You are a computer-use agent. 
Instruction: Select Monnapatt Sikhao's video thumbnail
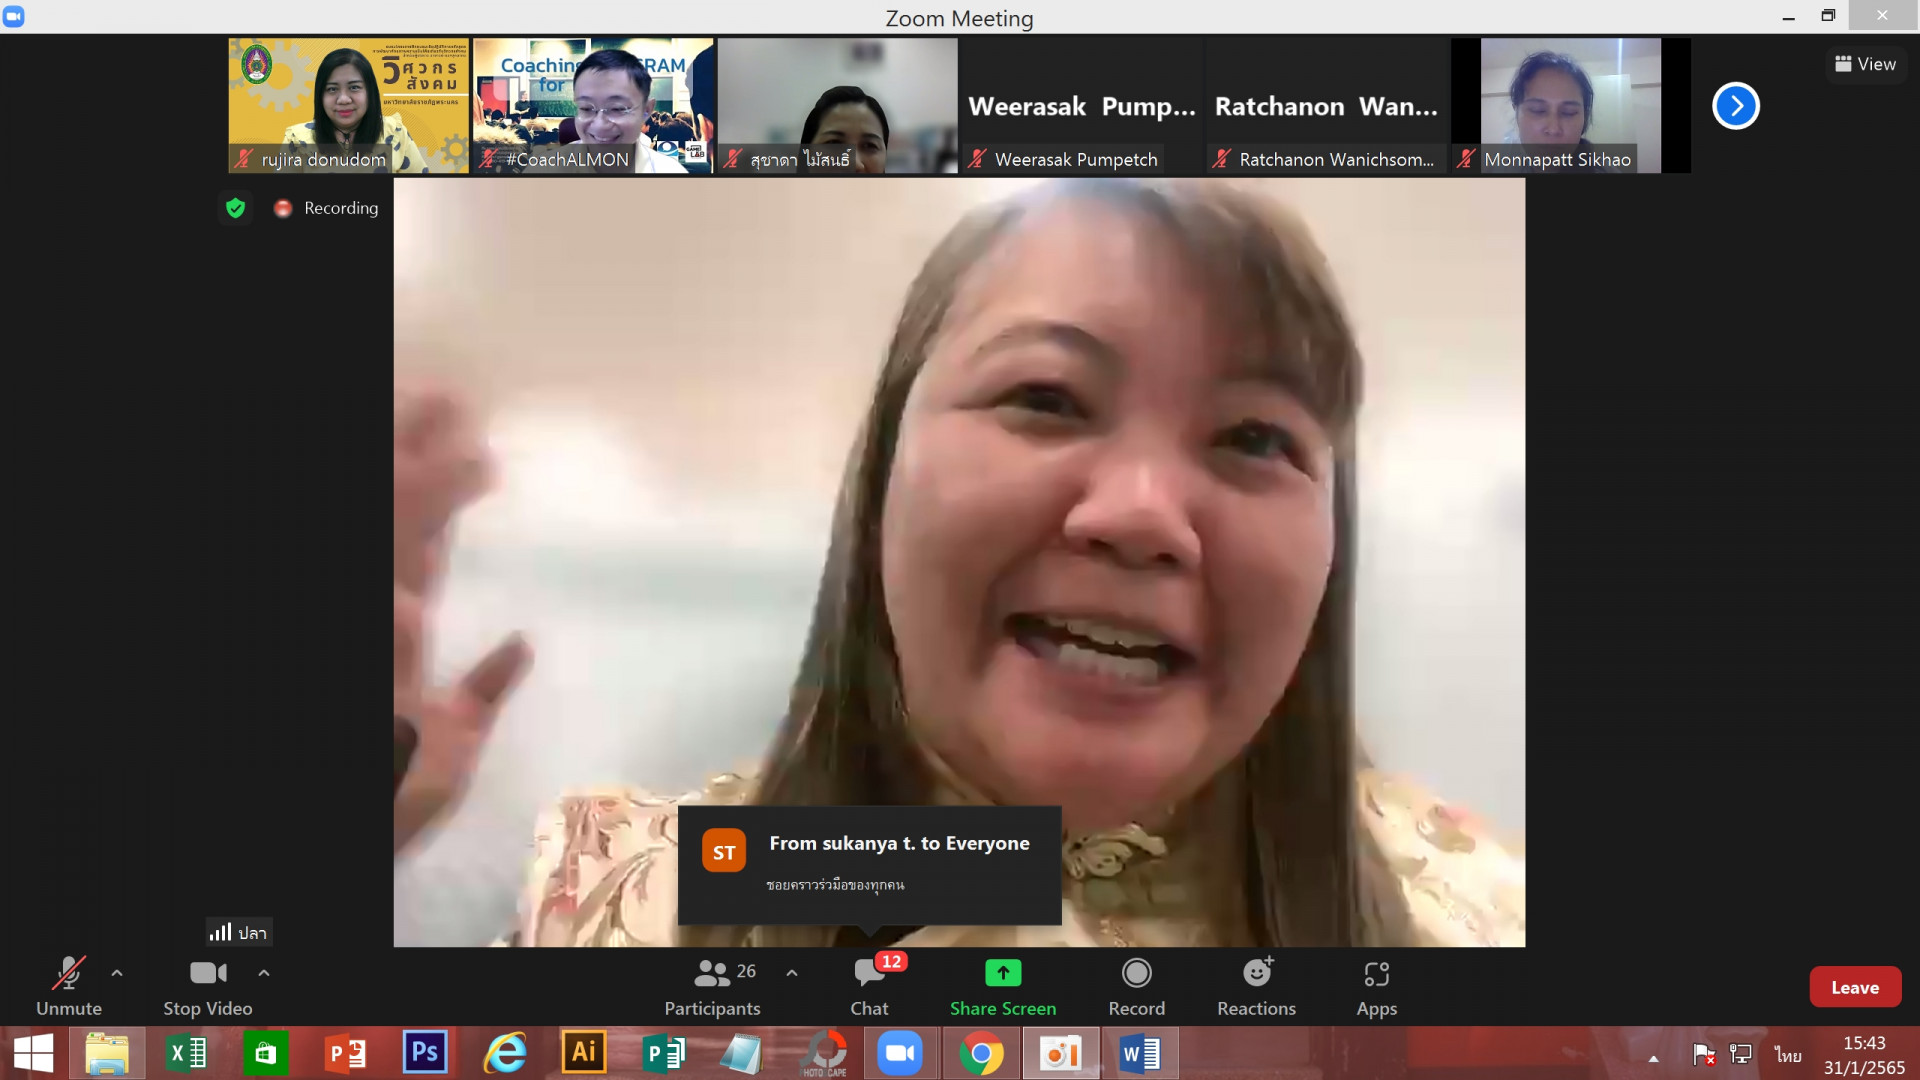[1570, 106]
